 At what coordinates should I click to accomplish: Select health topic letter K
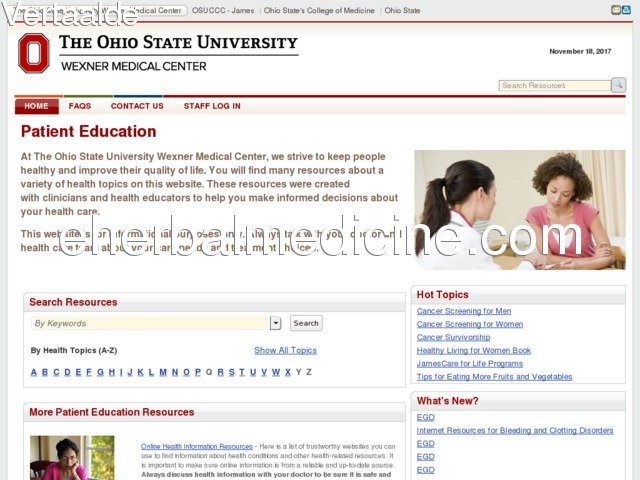[140, 372]
